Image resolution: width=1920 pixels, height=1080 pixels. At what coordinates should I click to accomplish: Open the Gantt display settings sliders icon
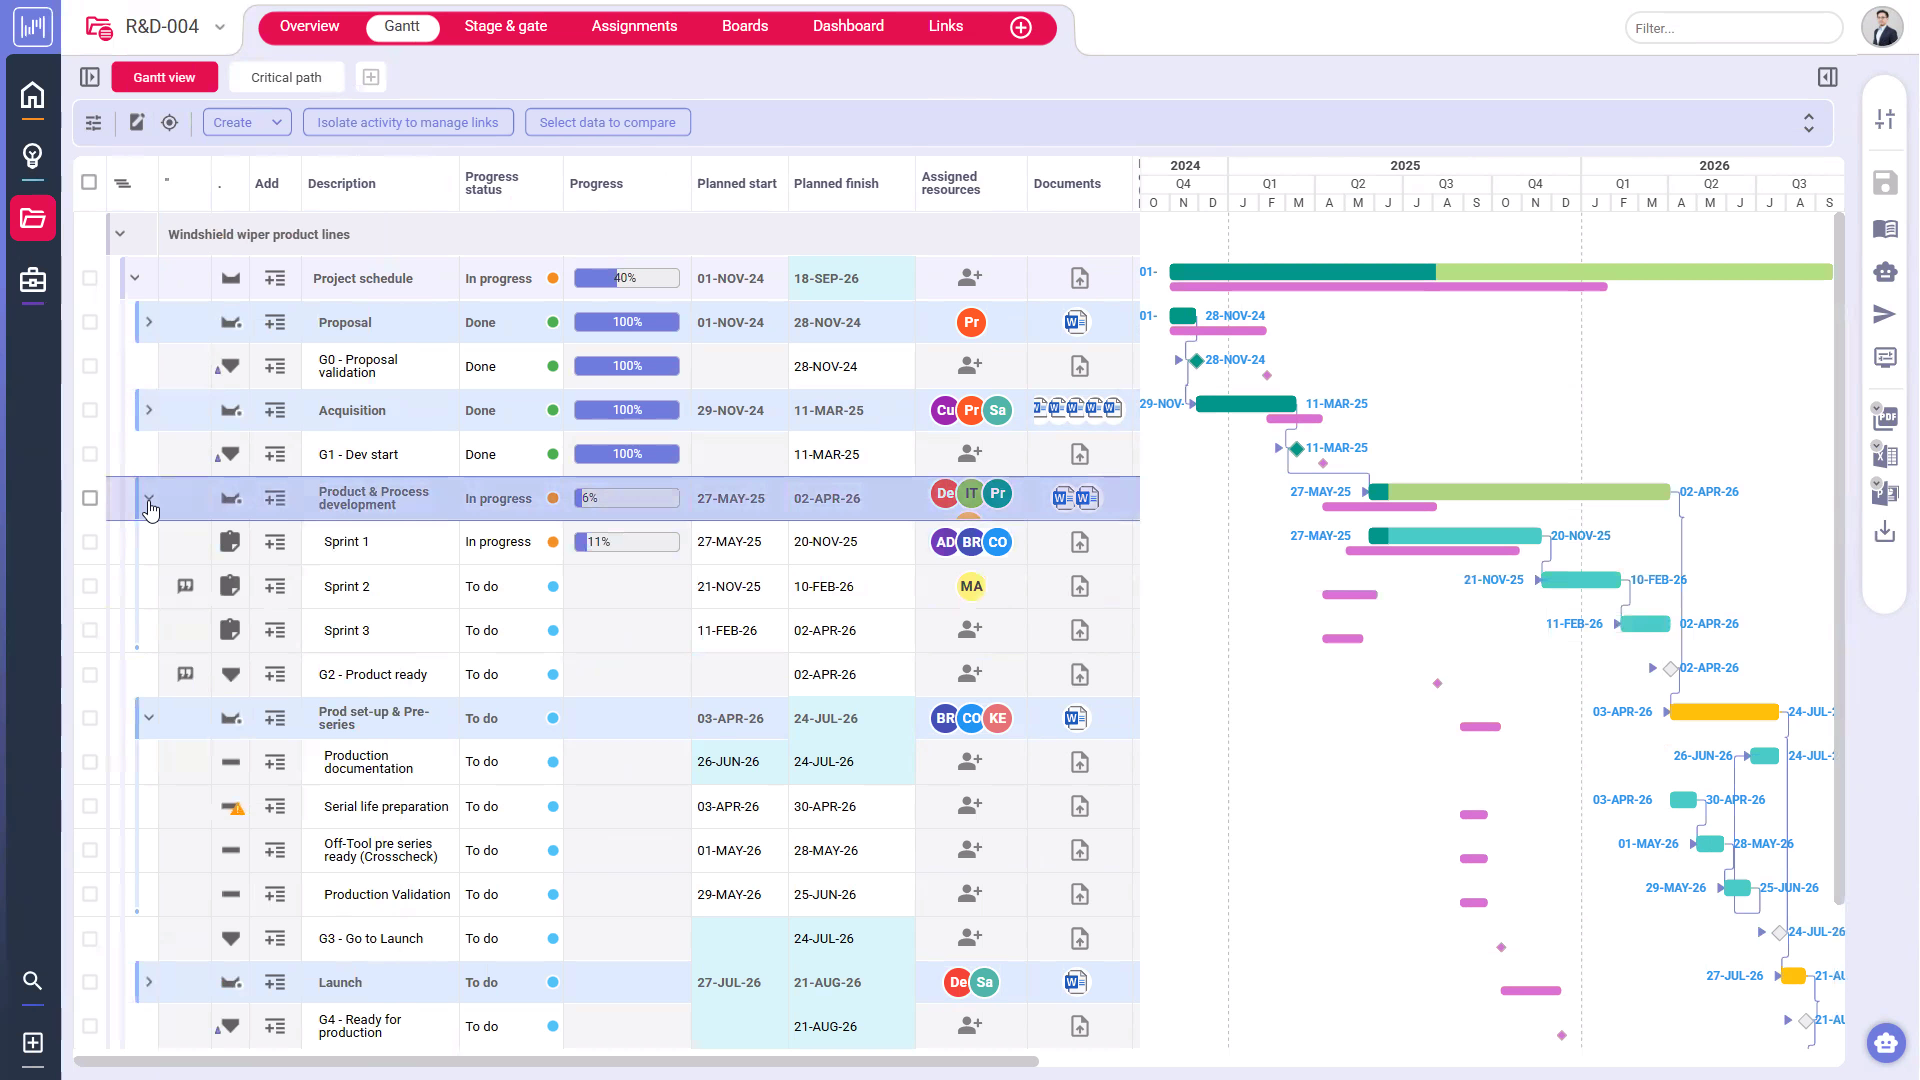[x=93, y=122]
